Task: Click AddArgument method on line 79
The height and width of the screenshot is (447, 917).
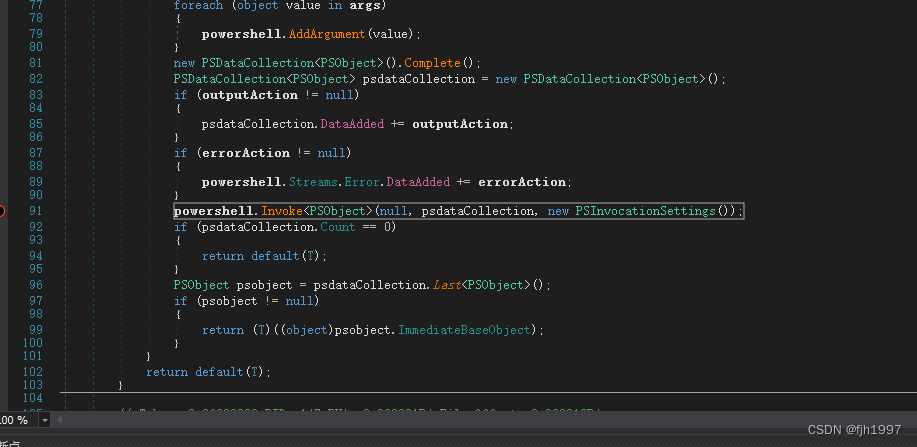Action: click(327, 34)
